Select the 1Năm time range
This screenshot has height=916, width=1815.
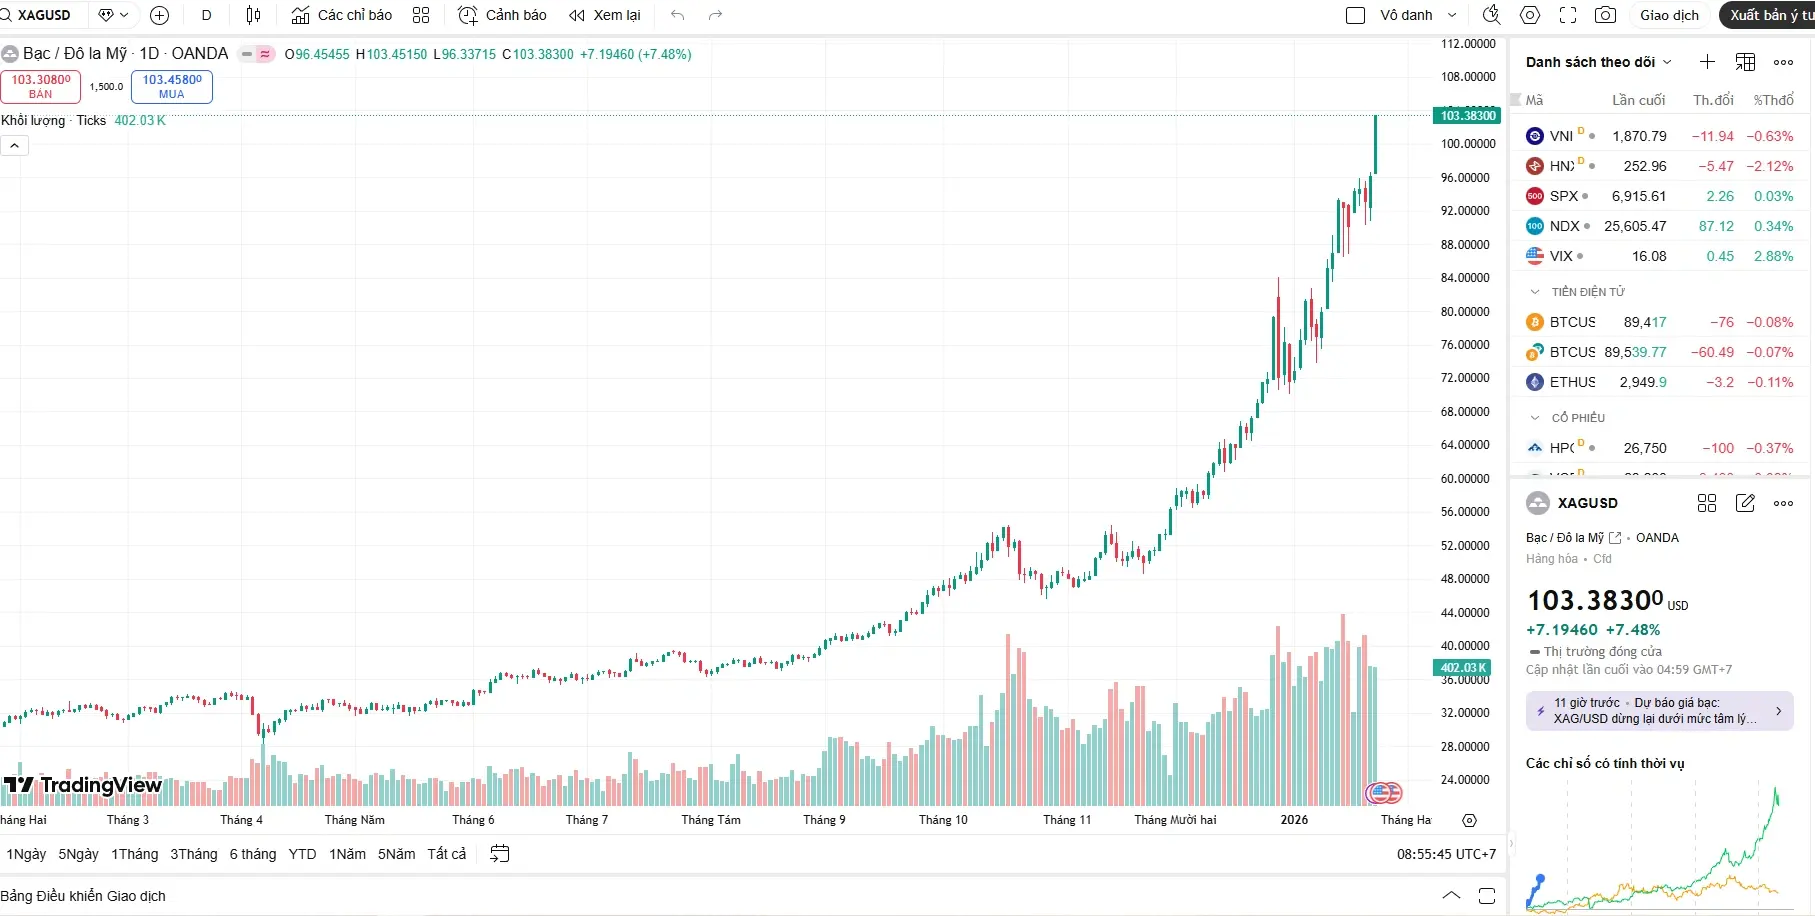click(x=347, y=854)
